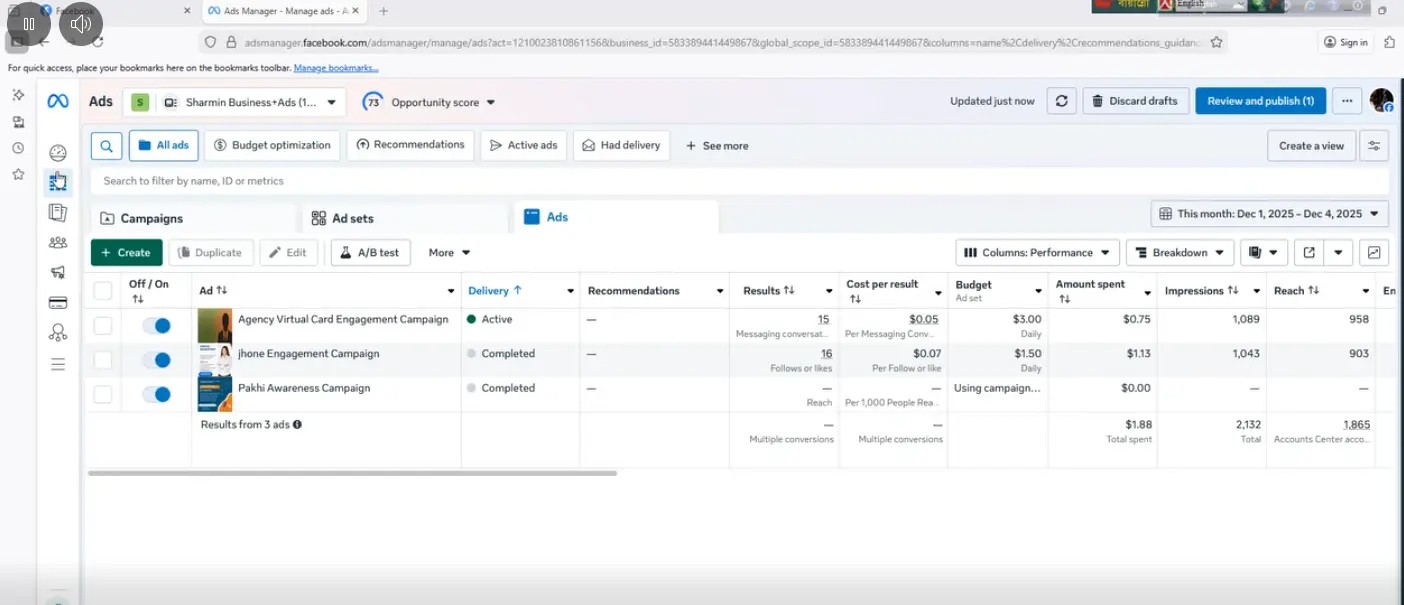This screenshot has height=605, width=1404.
Task: Select the Pakhi Awareness Campaign checkbox
Action: [103, 394]
